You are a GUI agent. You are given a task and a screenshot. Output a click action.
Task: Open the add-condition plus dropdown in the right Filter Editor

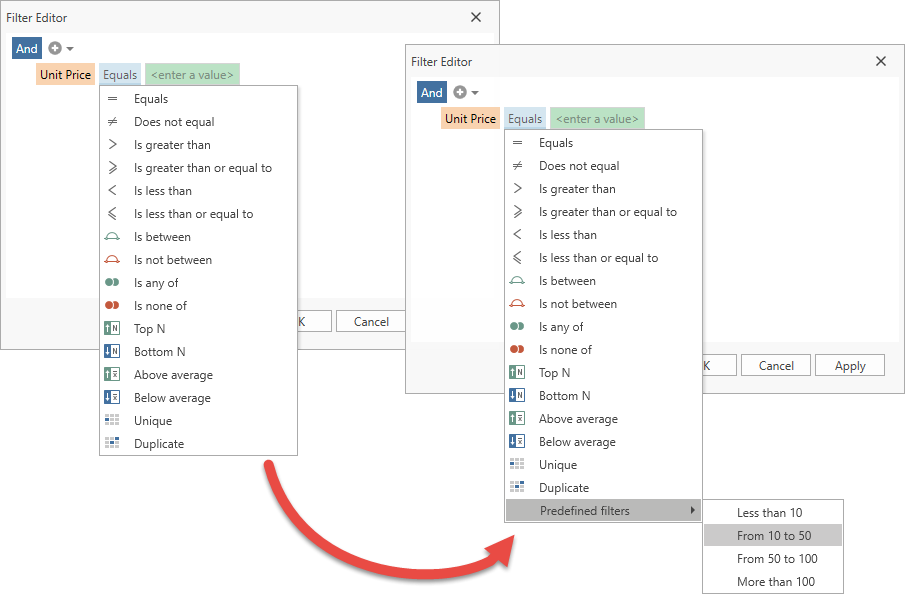point(465,93)
